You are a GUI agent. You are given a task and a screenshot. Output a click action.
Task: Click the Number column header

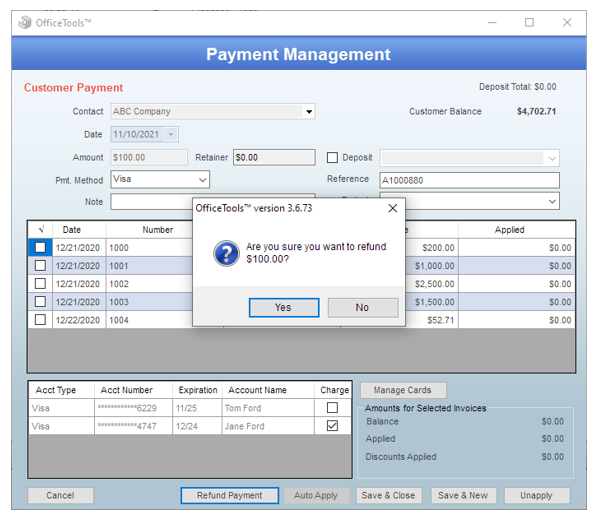(158, 230)
